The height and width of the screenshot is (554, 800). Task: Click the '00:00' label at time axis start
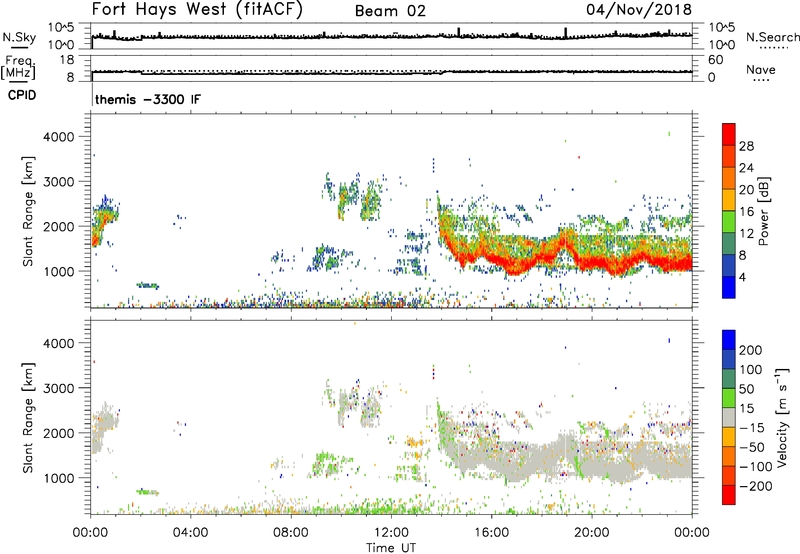tap(90, 533)
